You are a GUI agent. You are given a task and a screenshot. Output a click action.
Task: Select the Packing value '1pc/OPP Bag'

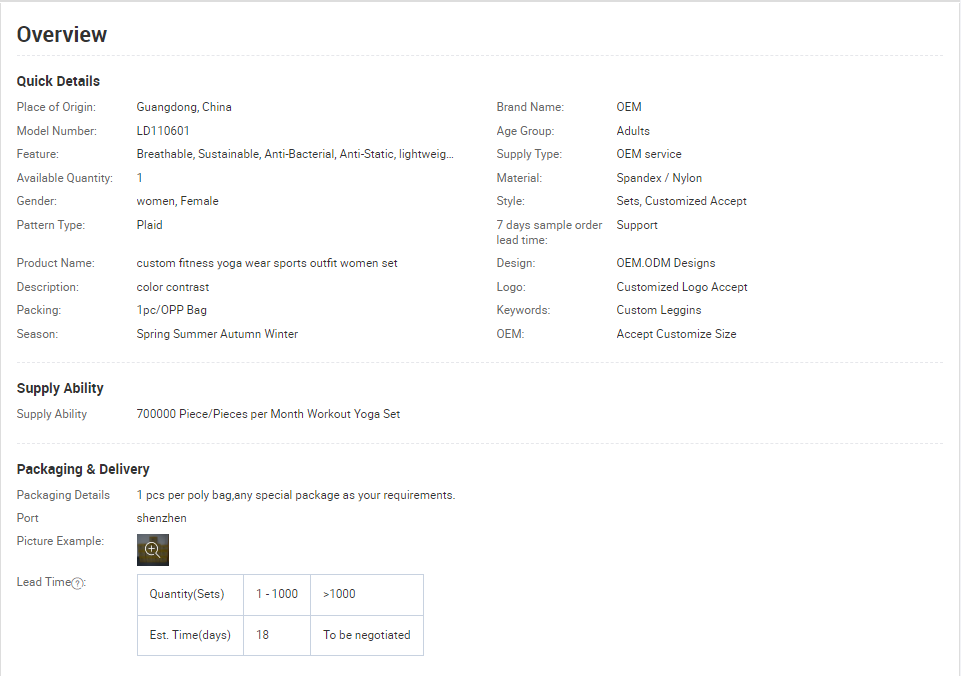[172, 310]
